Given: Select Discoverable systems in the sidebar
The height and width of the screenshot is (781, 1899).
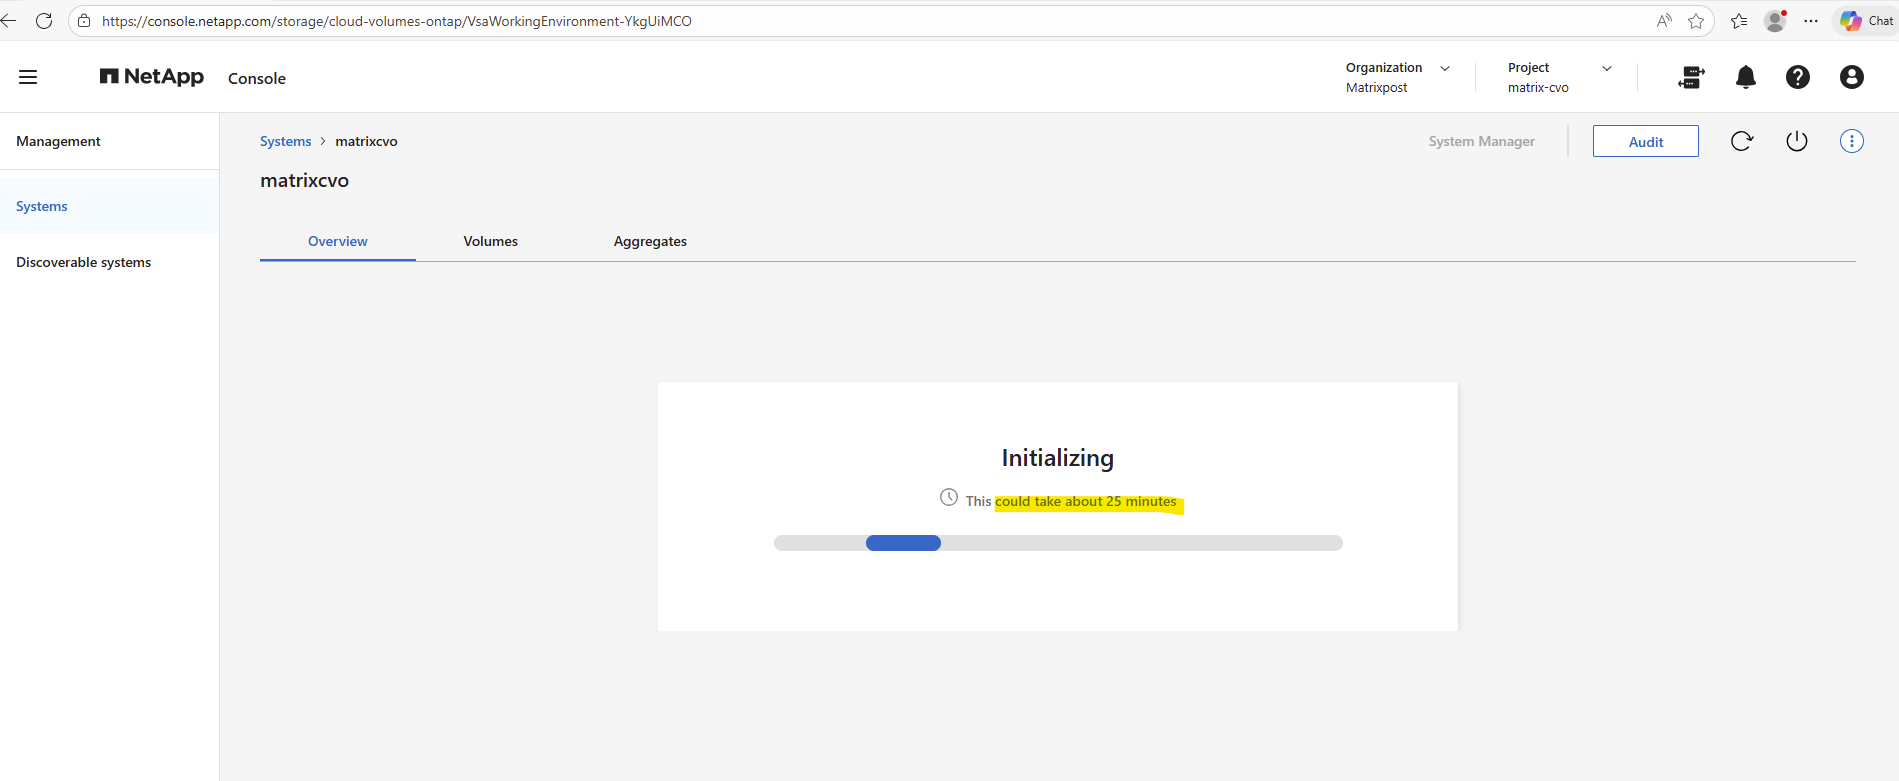Looking at the screenshot, I should tap(109, 262).
